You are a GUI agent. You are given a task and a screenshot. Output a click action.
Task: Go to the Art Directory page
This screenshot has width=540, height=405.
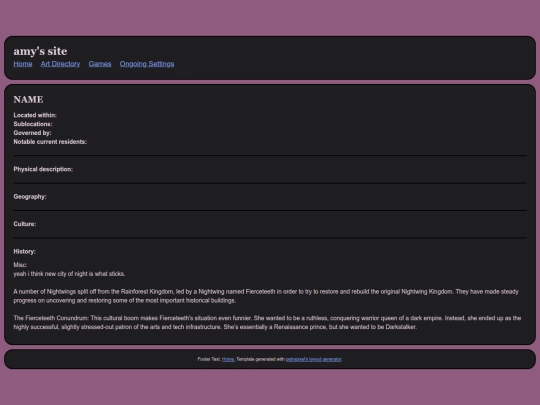coord(60,64)
